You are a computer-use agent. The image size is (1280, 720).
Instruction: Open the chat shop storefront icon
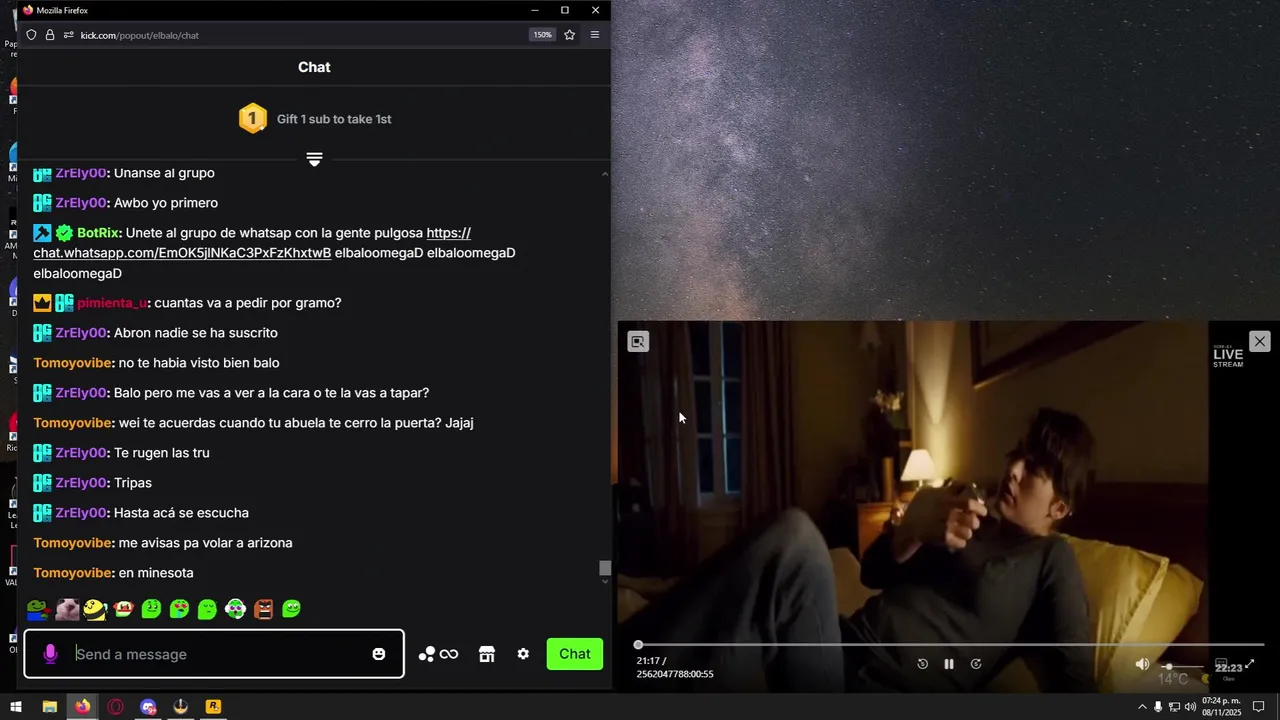(487, 654)
